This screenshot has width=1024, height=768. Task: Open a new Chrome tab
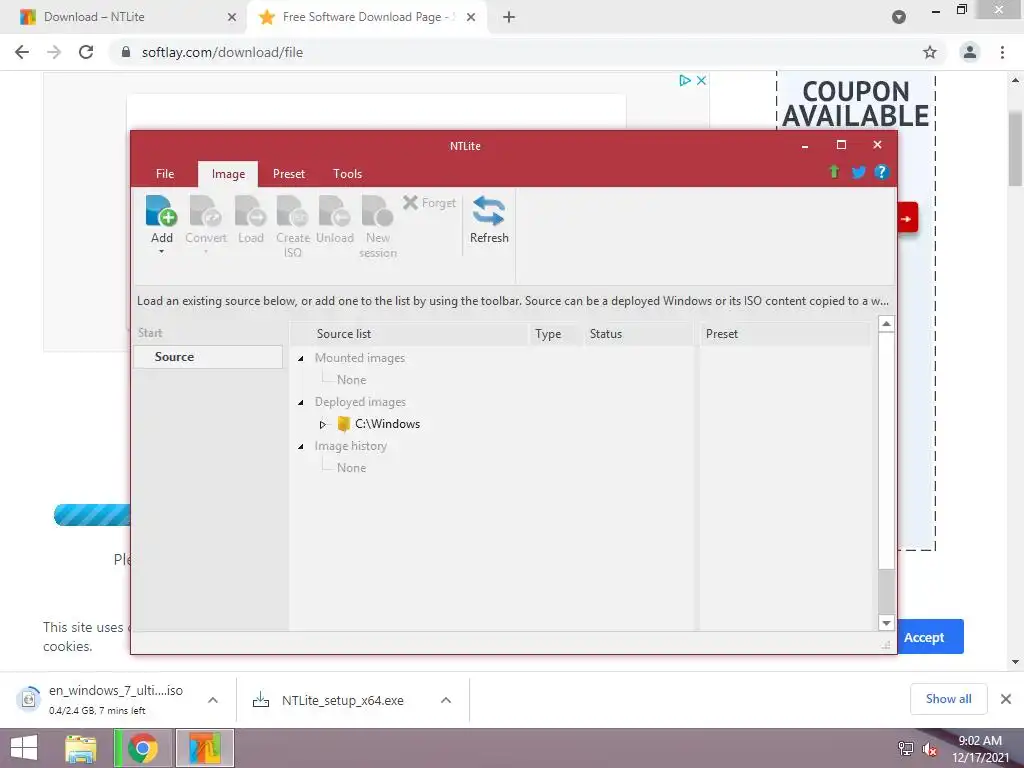point(509,17)
